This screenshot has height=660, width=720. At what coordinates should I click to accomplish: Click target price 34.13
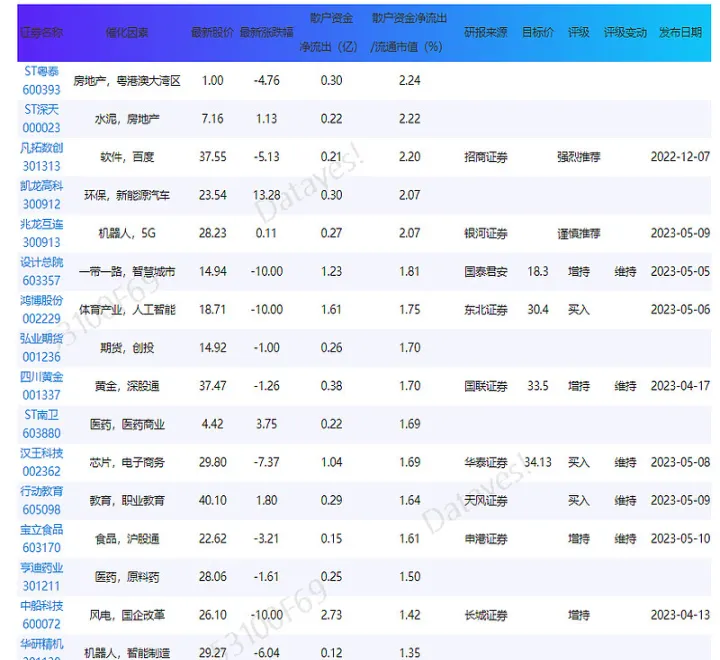[538, 462]
